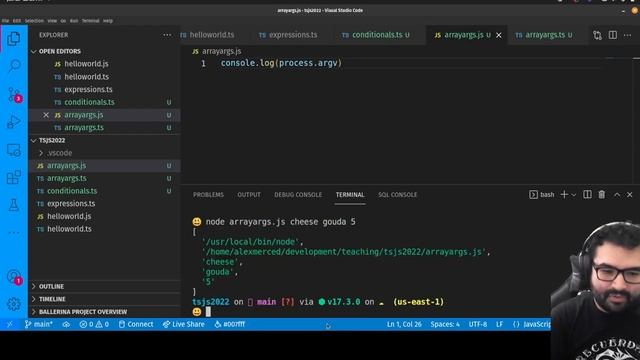Screen dimensions: 640x360
Task: Click Ln 1, Col 26 cursor position
Action: click(404, 324)
